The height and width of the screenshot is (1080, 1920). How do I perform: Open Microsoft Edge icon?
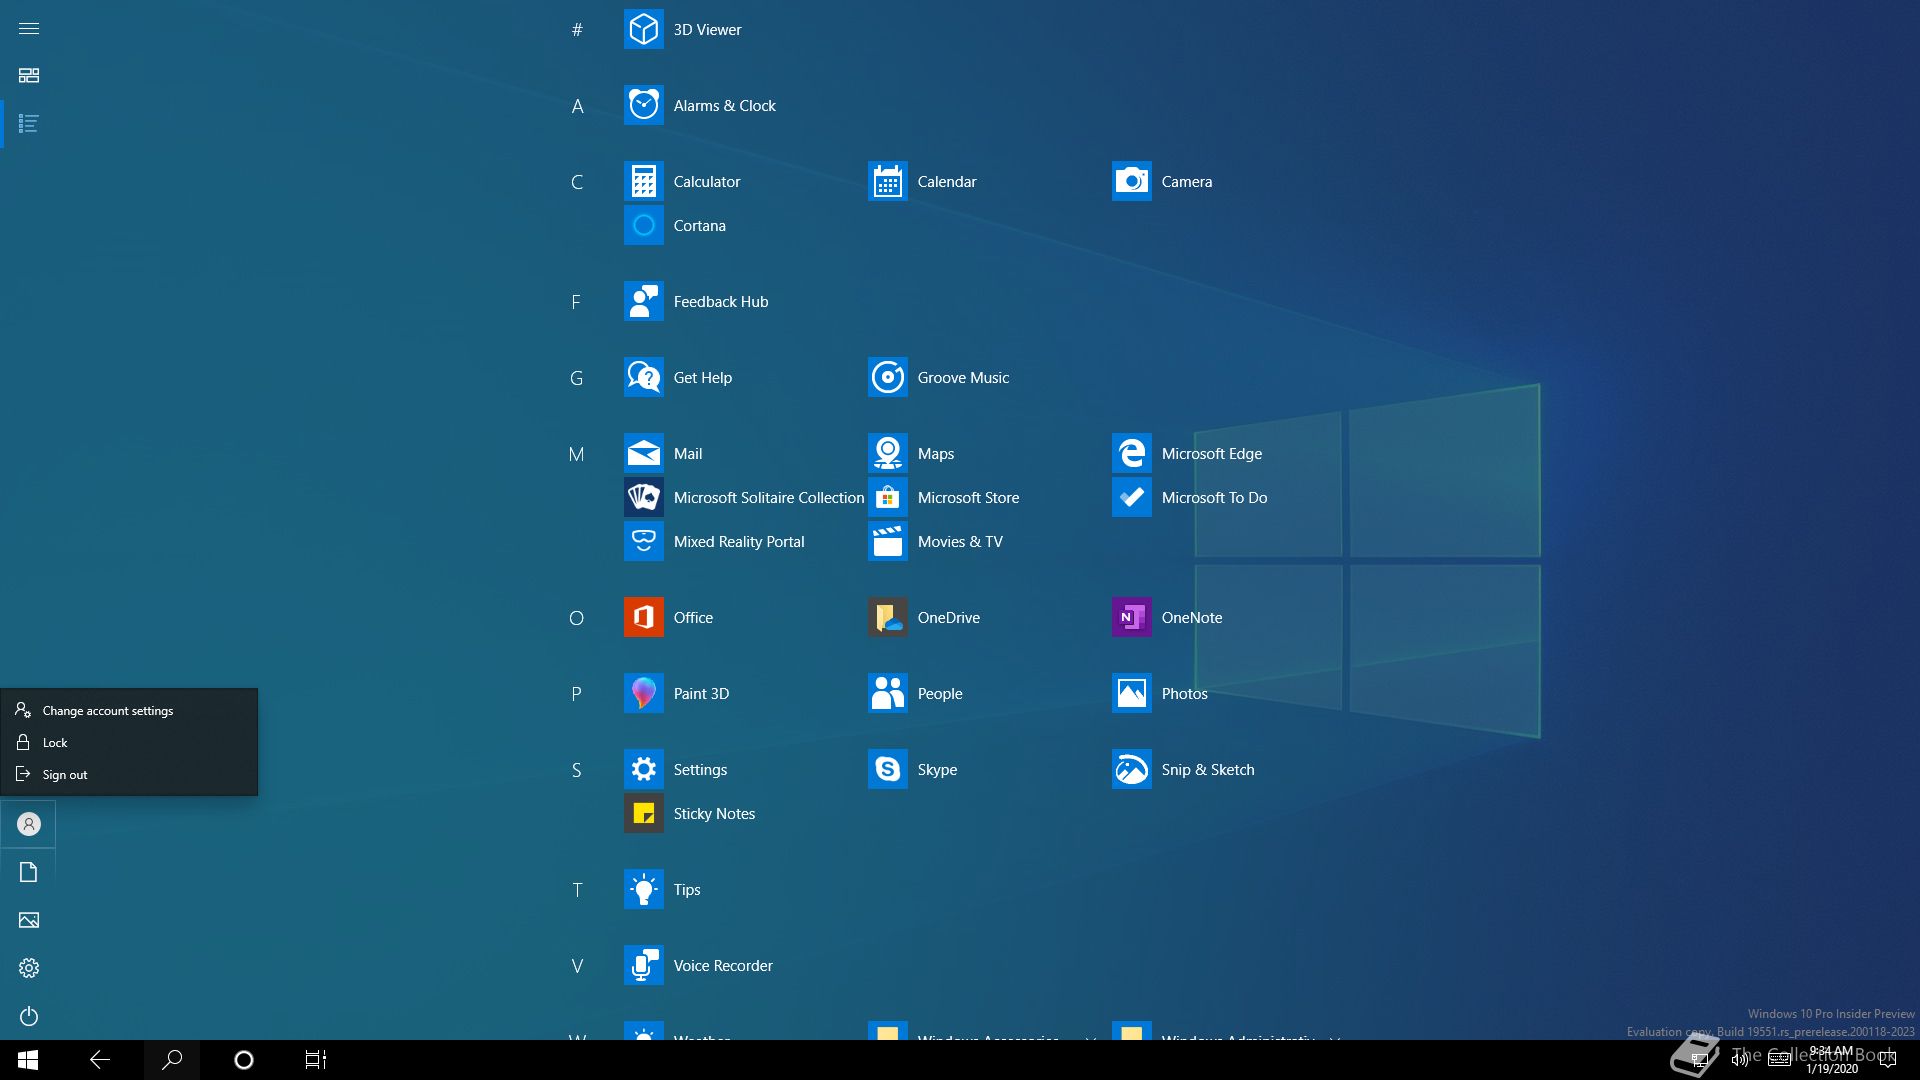pos(1131,453)
